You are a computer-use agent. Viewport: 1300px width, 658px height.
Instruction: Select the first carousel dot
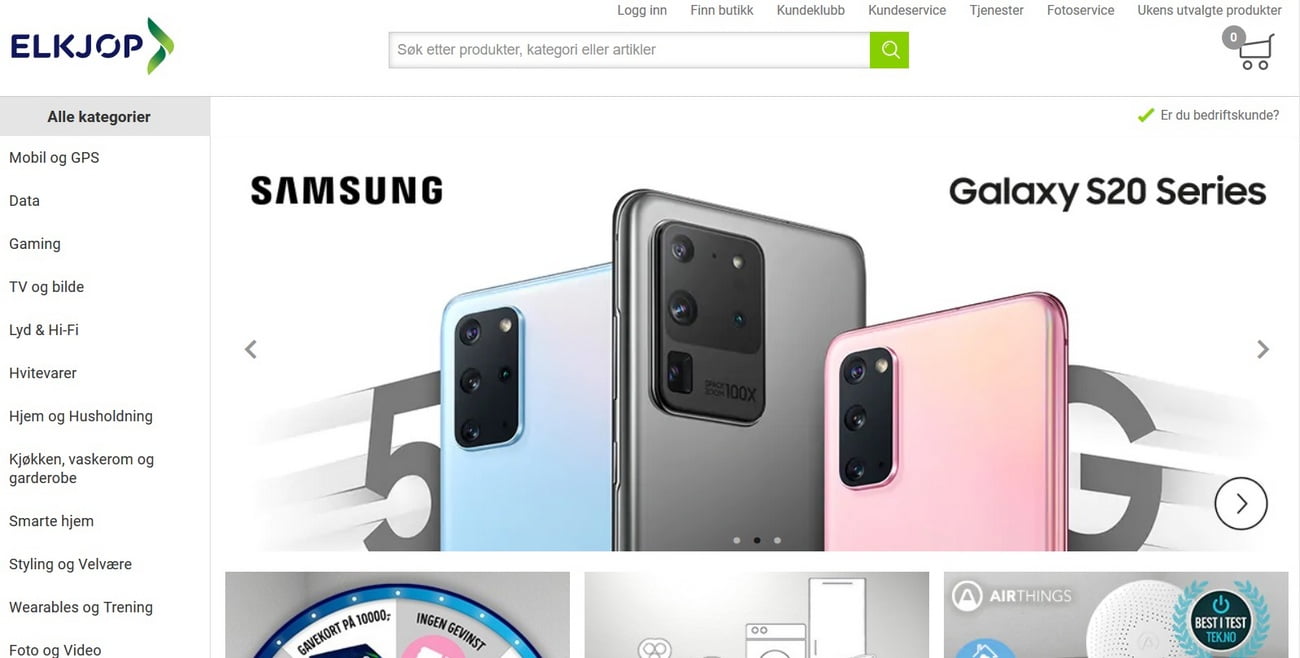(x=737, y=540)
